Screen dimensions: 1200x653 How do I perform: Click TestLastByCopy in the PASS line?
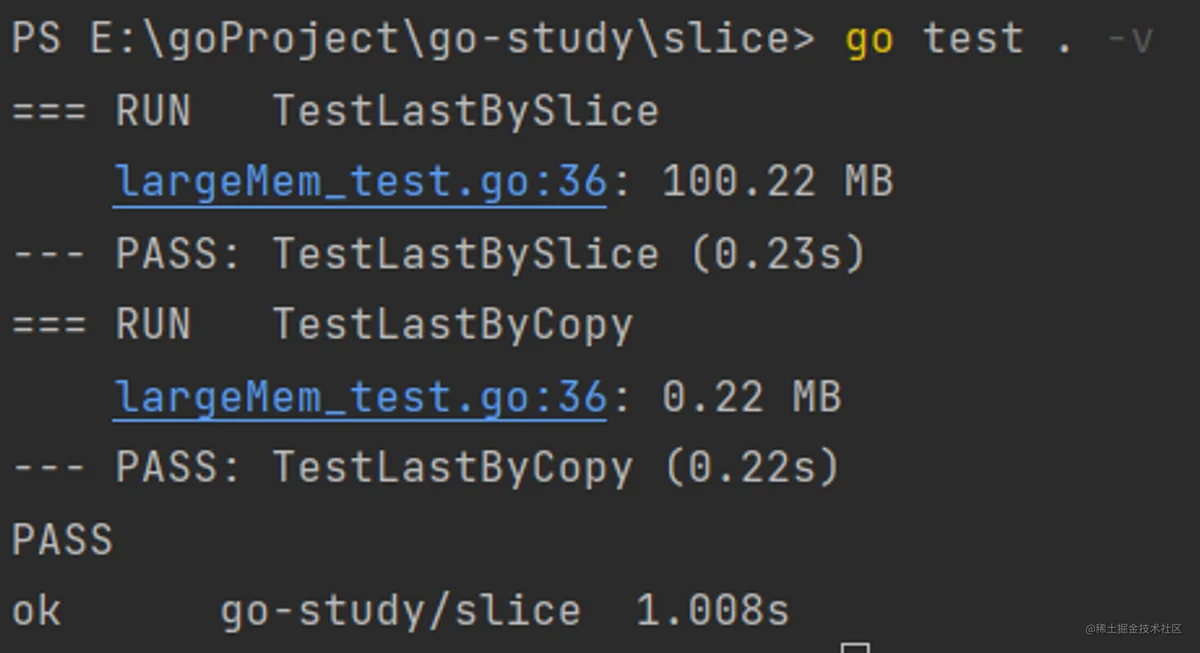pos(453,468)
